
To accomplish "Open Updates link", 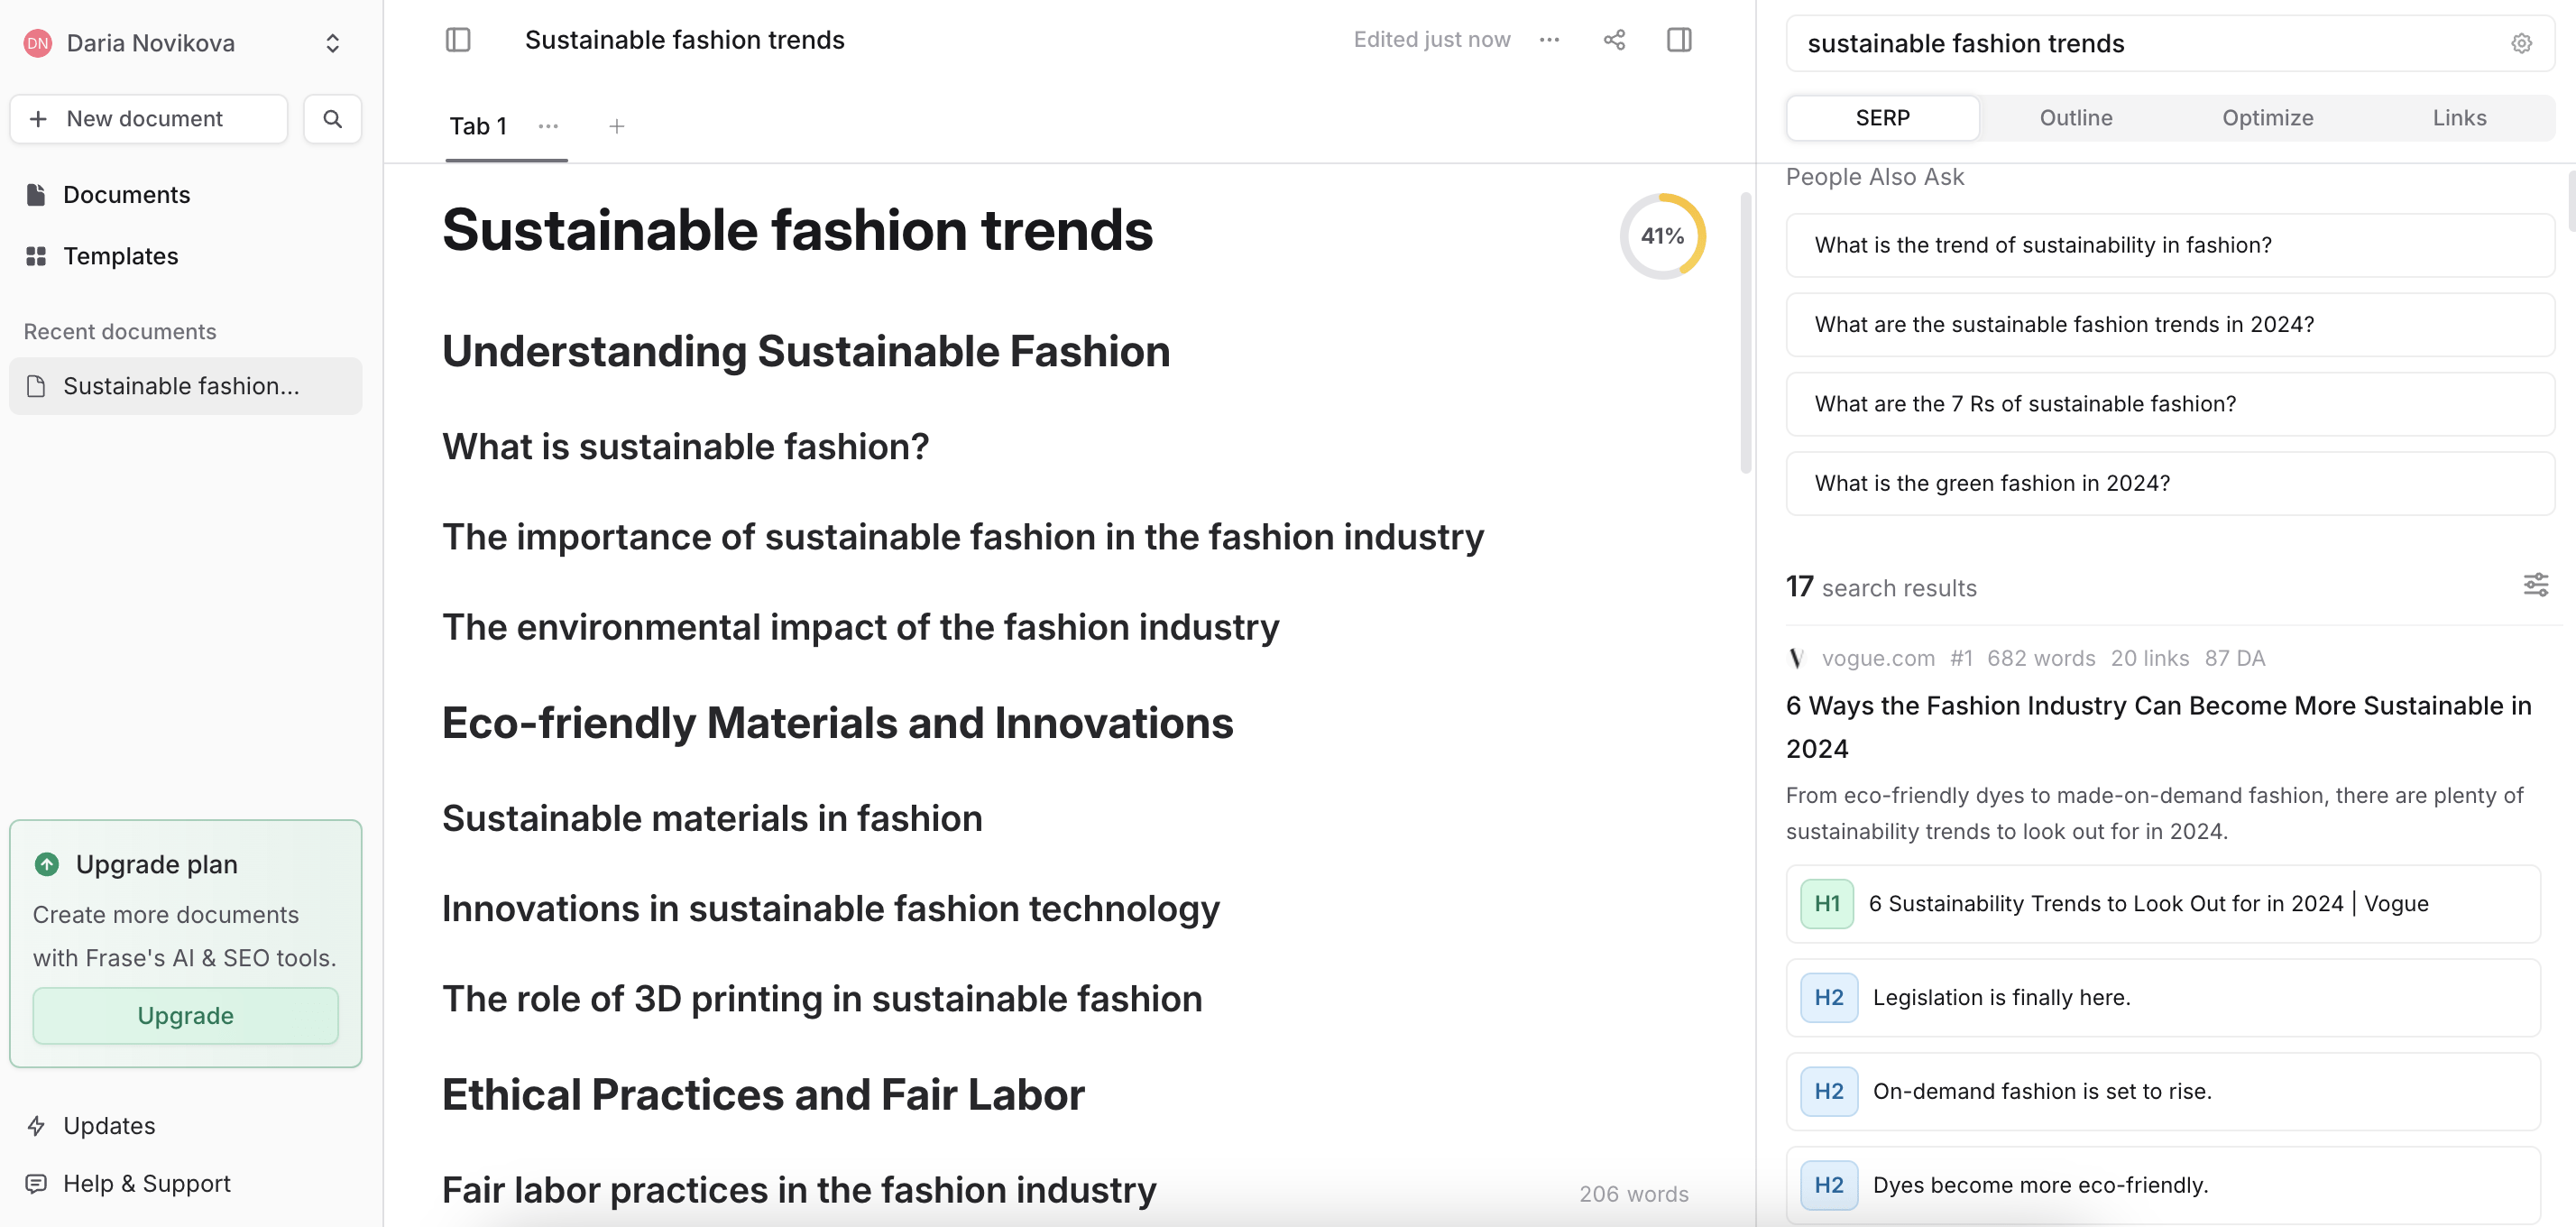I will coord(109,1126).
